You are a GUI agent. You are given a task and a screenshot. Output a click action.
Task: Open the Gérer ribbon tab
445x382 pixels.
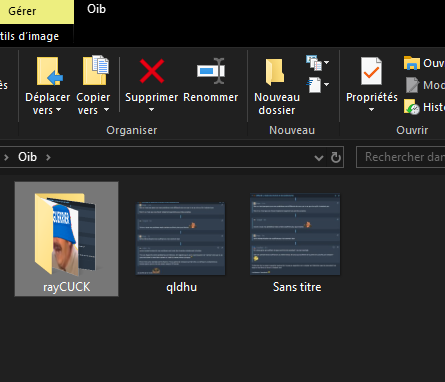(37, 12)
